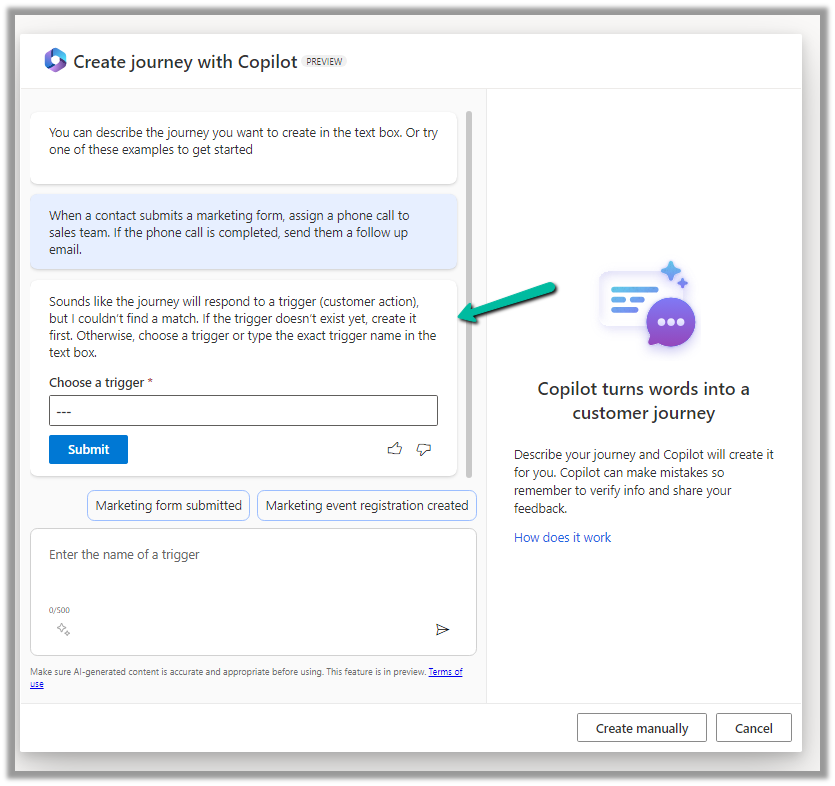The image size is (835, 786).
Task: Click the Copilot logo in the dialog header
Action: pyautogui.click(x=55, y=61)
